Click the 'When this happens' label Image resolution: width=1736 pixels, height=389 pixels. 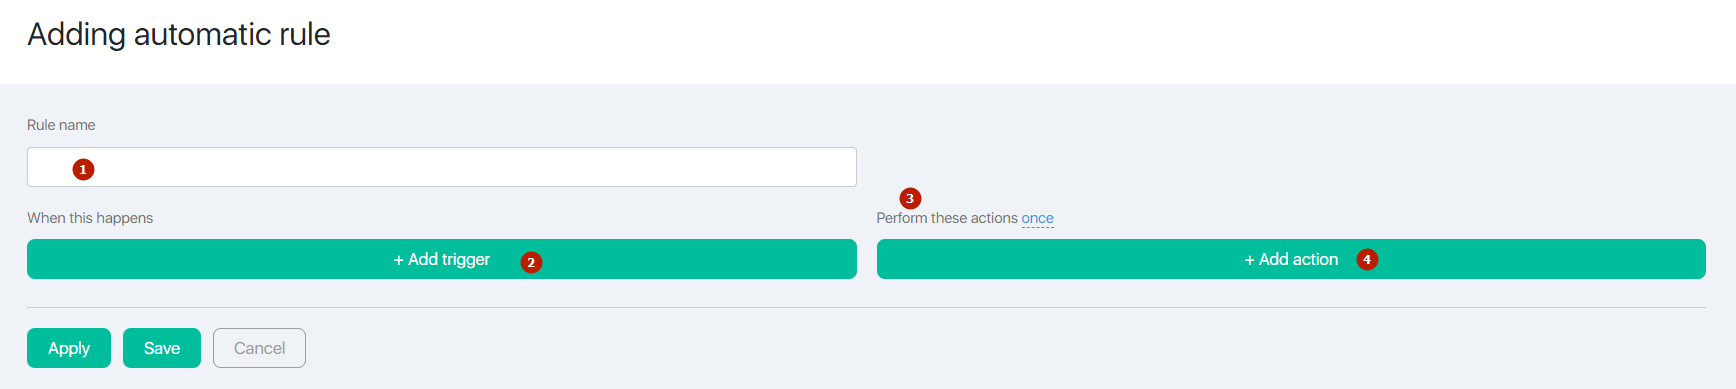[90, 218]
